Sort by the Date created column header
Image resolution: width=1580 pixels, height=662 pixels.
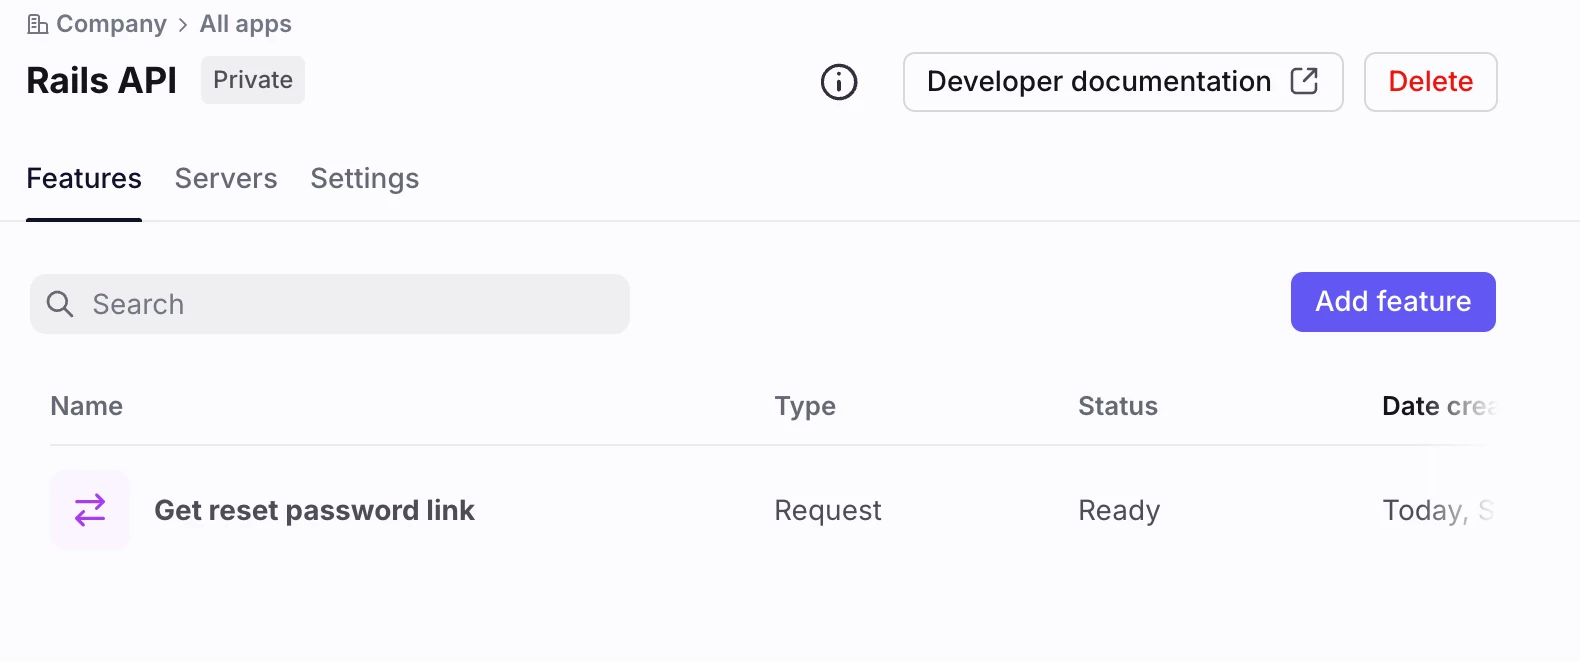point(1439,406)
